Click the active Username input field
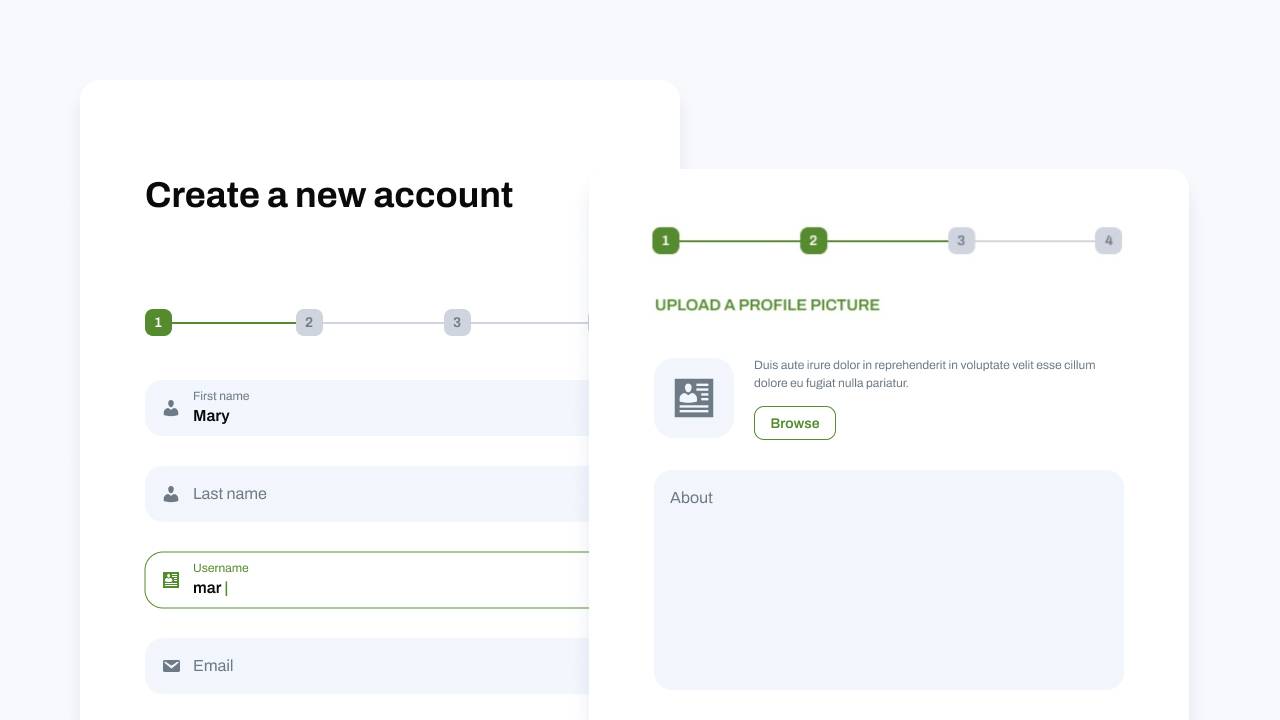 pyautogui.click(x=380, y=581)
